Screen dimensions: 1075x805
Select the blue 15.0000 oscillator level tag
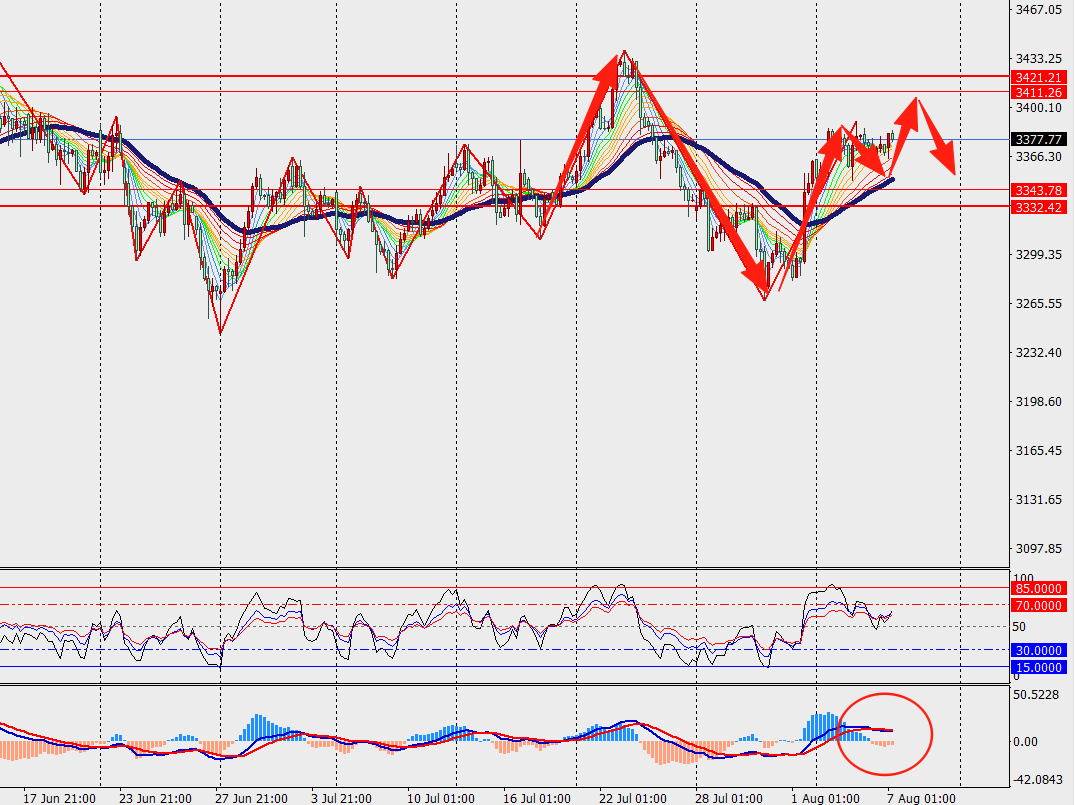pos(1039,667)
